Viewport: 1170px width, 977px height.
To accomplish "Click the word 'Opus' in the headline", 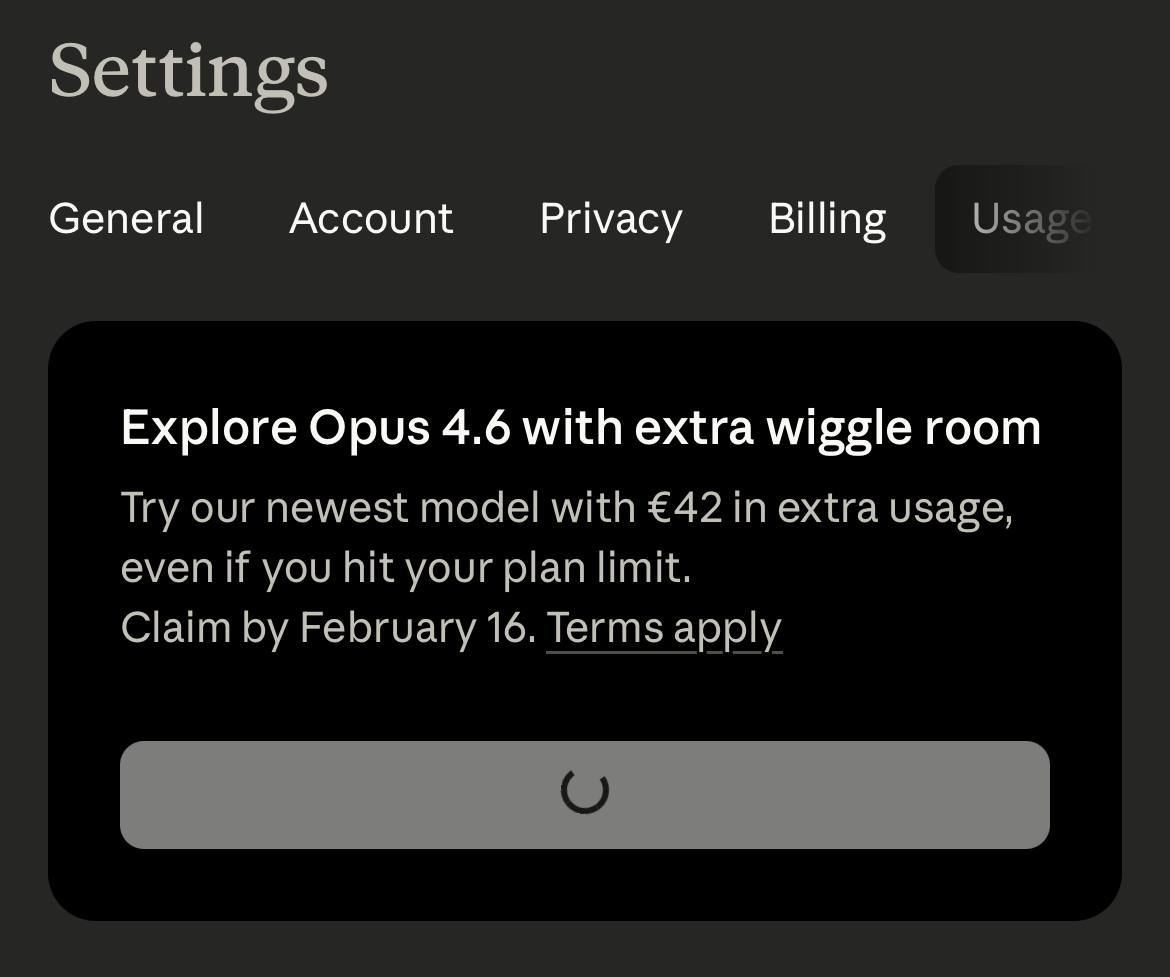I will click(x=369, y=428).
